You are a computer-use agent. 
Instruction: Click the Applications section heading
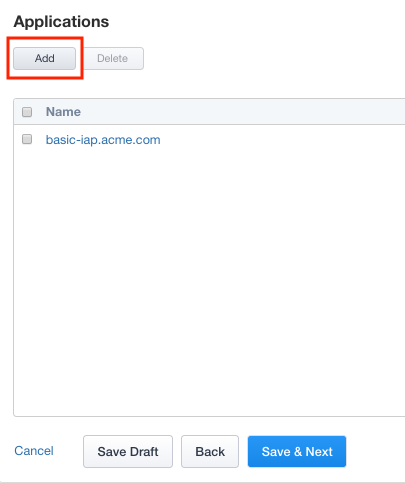tap(61, 22)
